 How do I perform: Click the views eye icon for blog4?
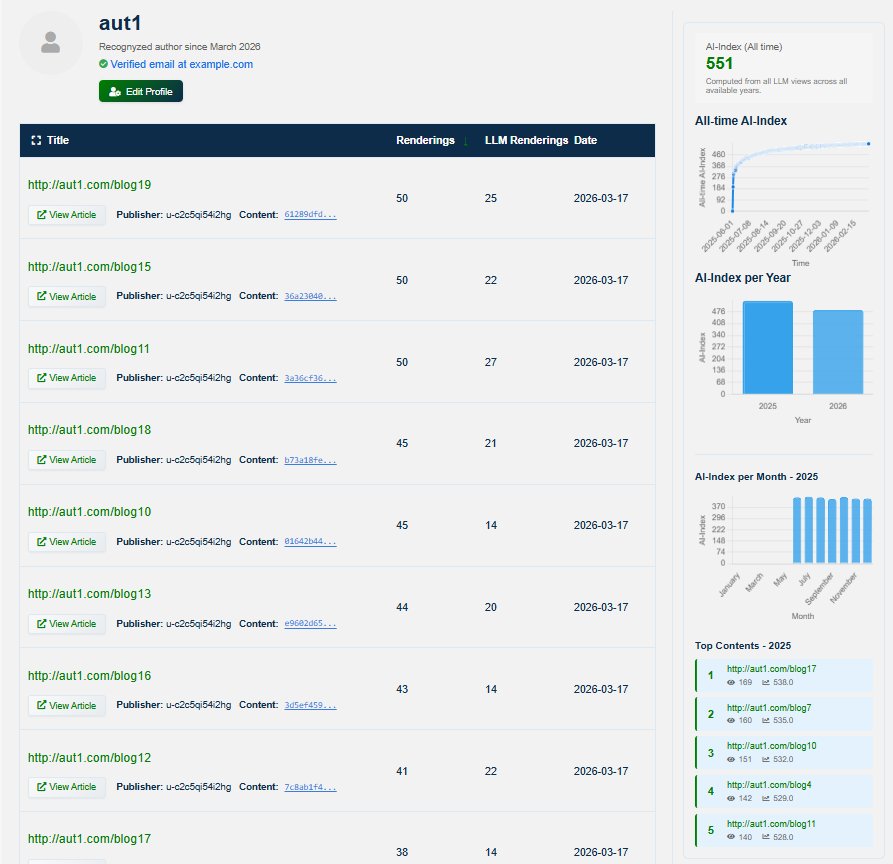pyautogui.click(x=731, y=797)
